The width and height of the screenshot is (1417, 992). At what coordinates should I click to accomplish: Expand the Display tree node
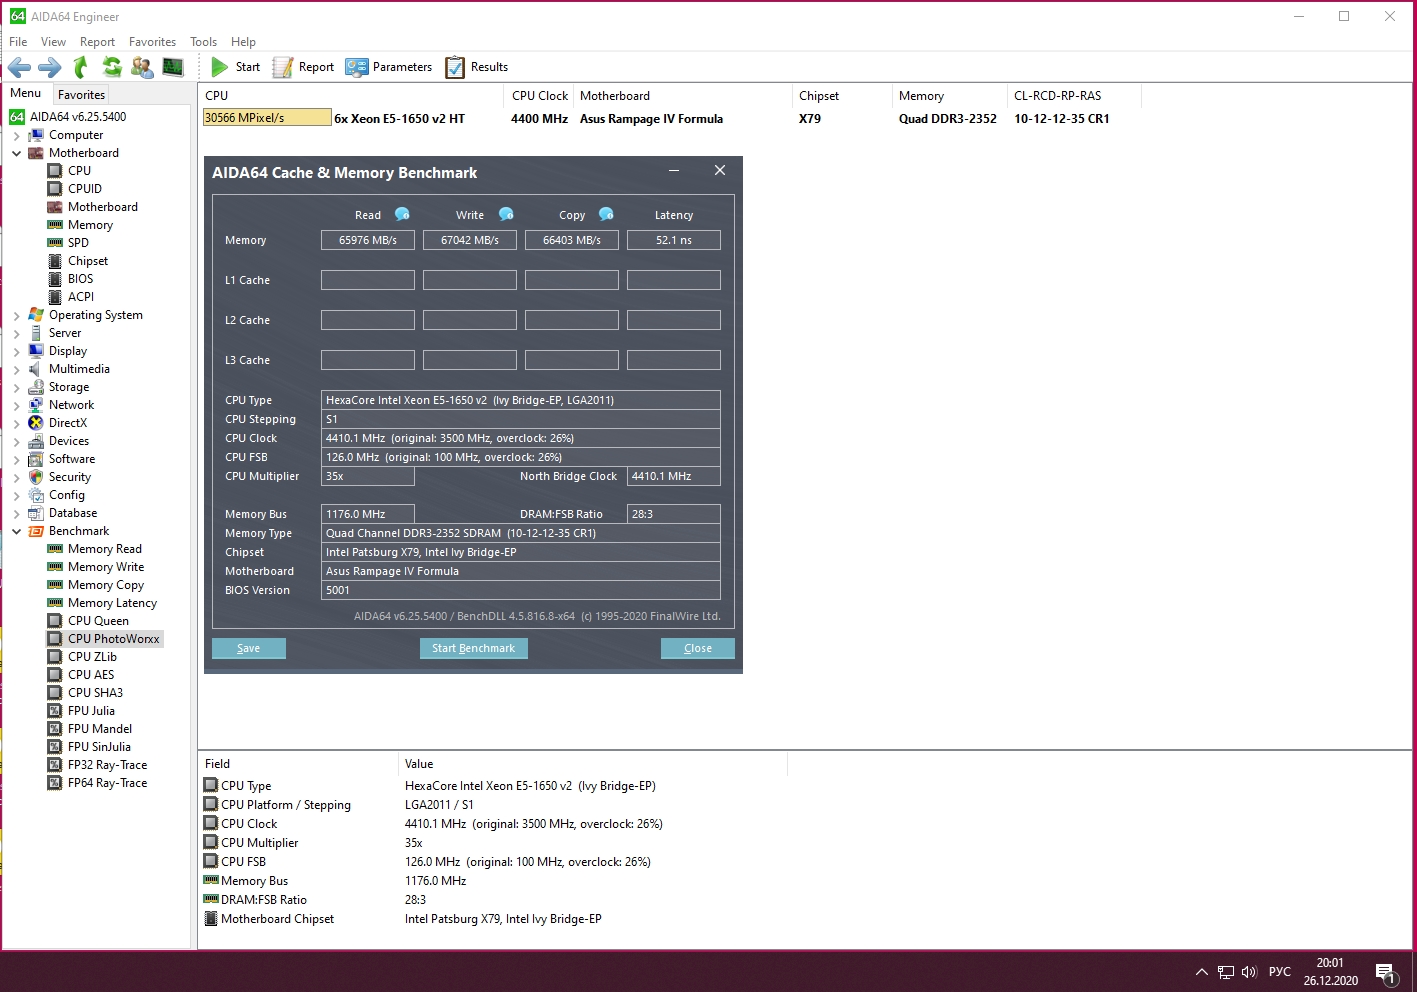tap(16, 351)
